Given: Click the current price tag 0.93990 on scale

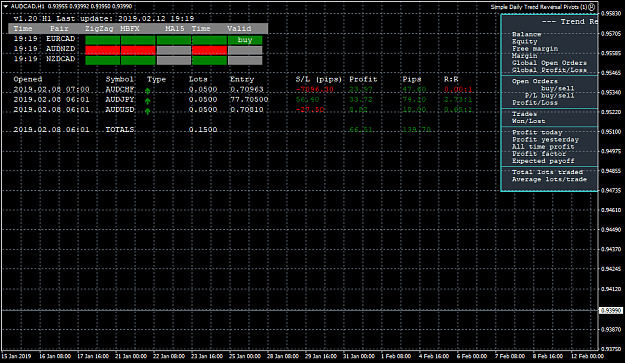Looking at the screenshot, I should point(611,310).
